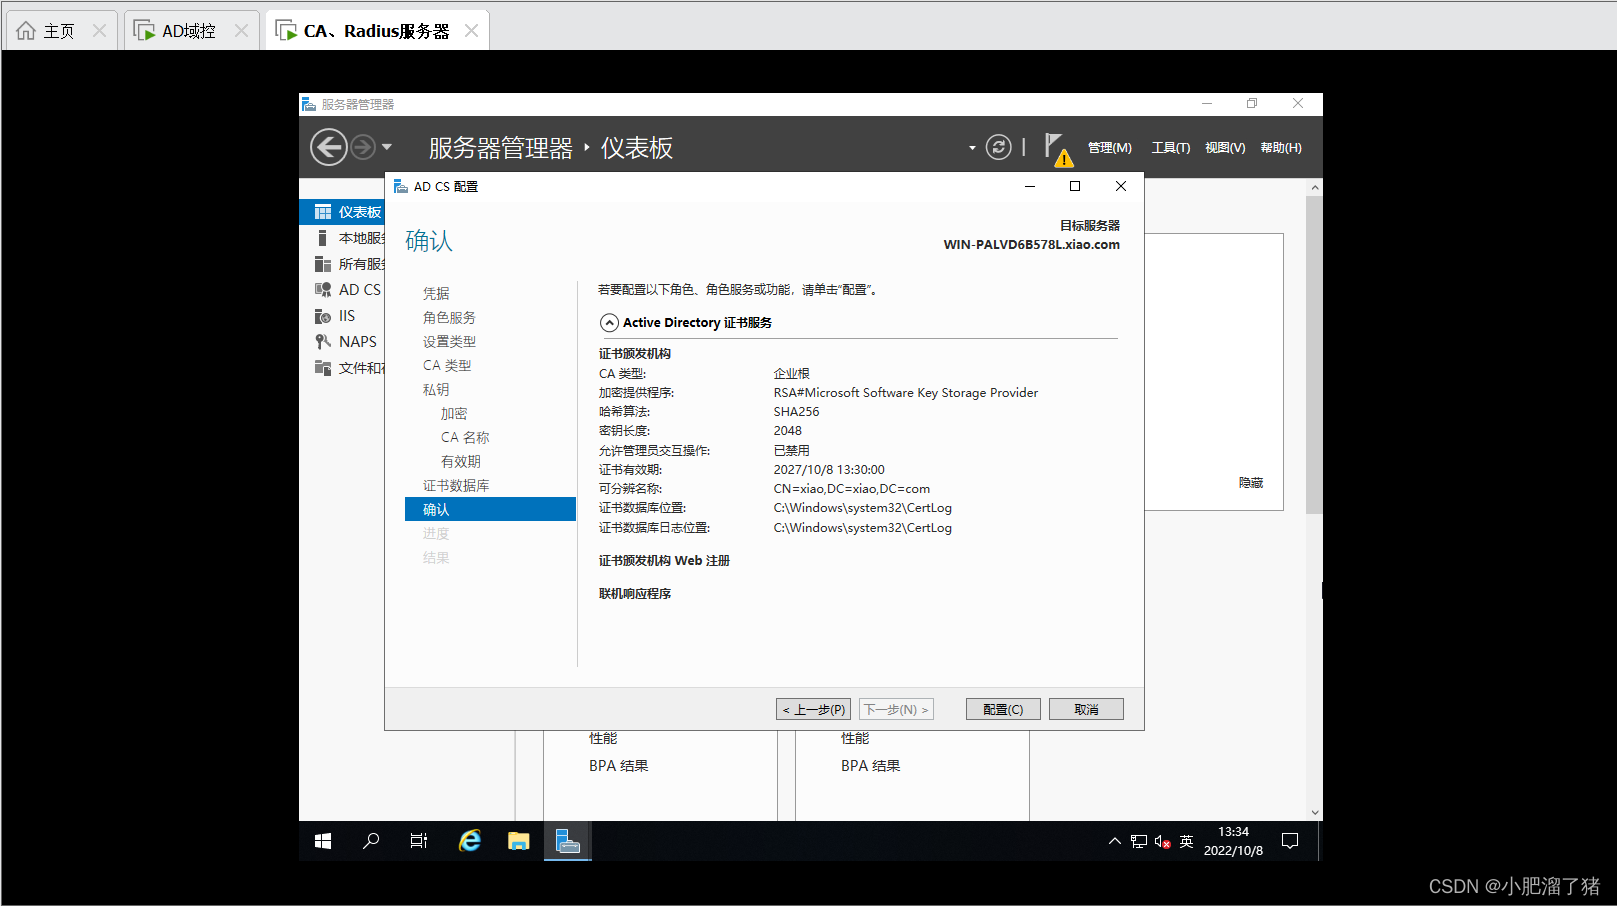Click the back arrow in Server Manager
The image size is (1617, 906).
[328, 147]
